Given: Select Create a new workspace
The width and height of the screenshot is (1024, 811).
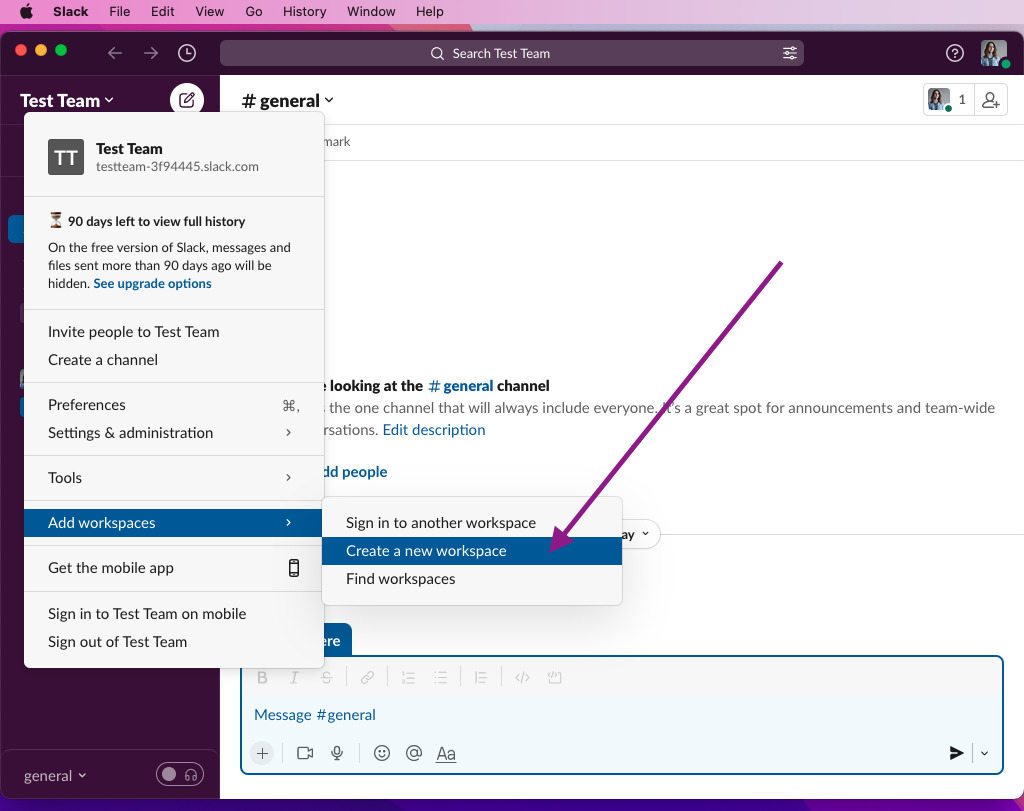Looking at the screenshot, I should point(472,550).
